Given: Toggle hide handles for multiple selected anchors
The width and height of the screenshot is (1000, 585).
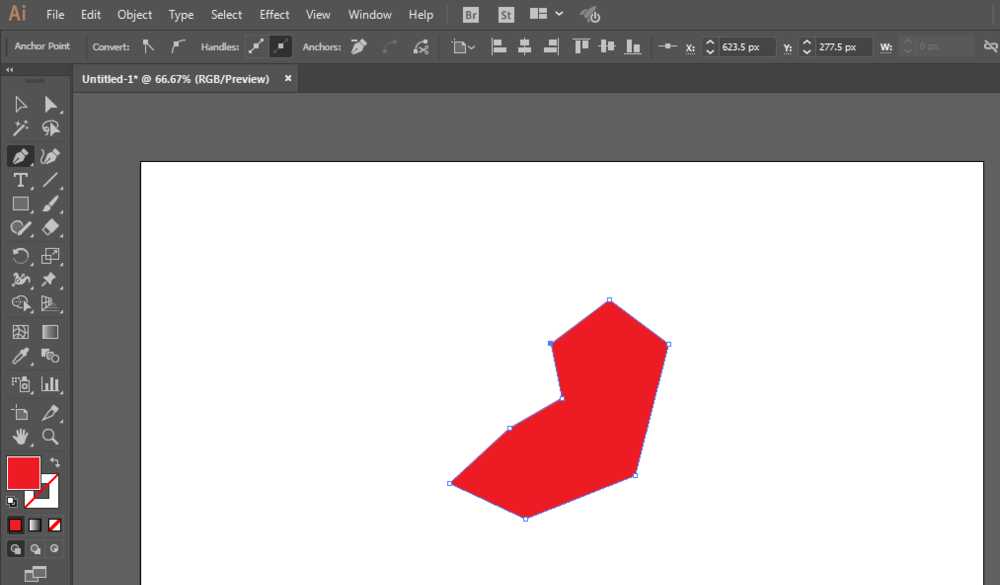Looking at the screenshot, I should pos(281,46).
